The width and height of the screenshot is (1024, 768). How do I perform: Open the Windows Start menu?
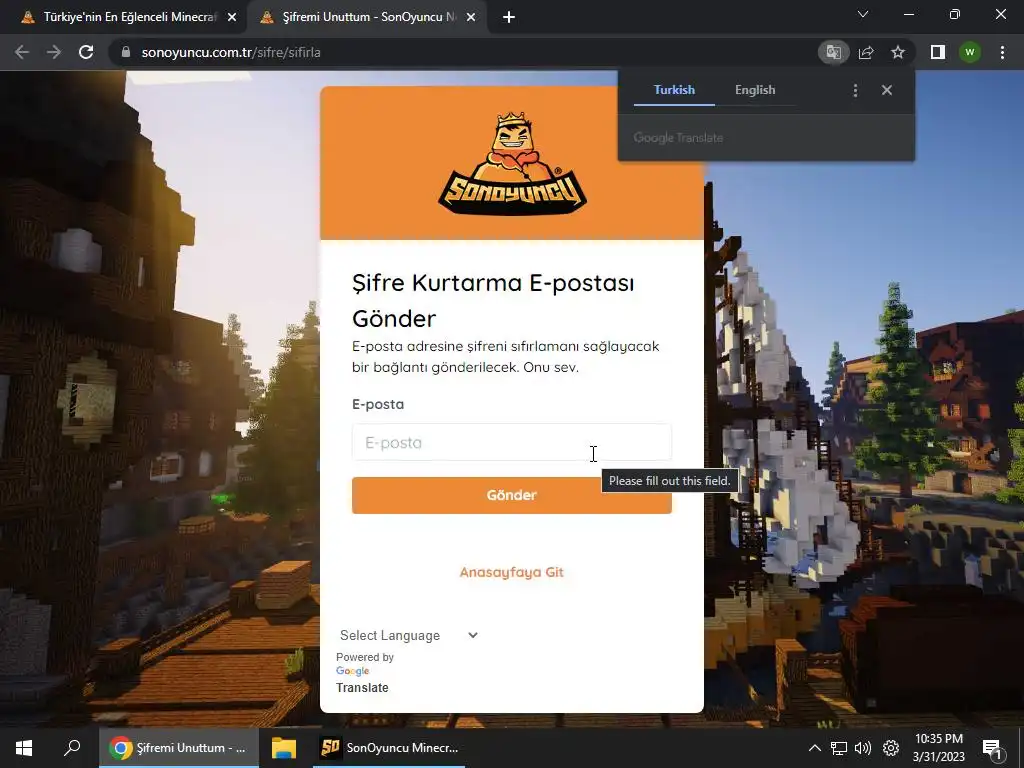[x=24, y=748]
